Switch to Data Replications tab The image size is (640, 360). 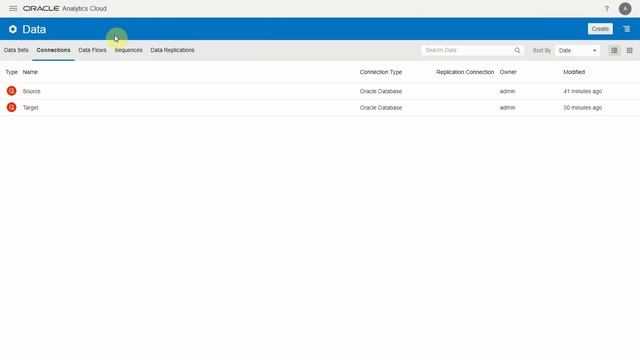tap(172, 50)
